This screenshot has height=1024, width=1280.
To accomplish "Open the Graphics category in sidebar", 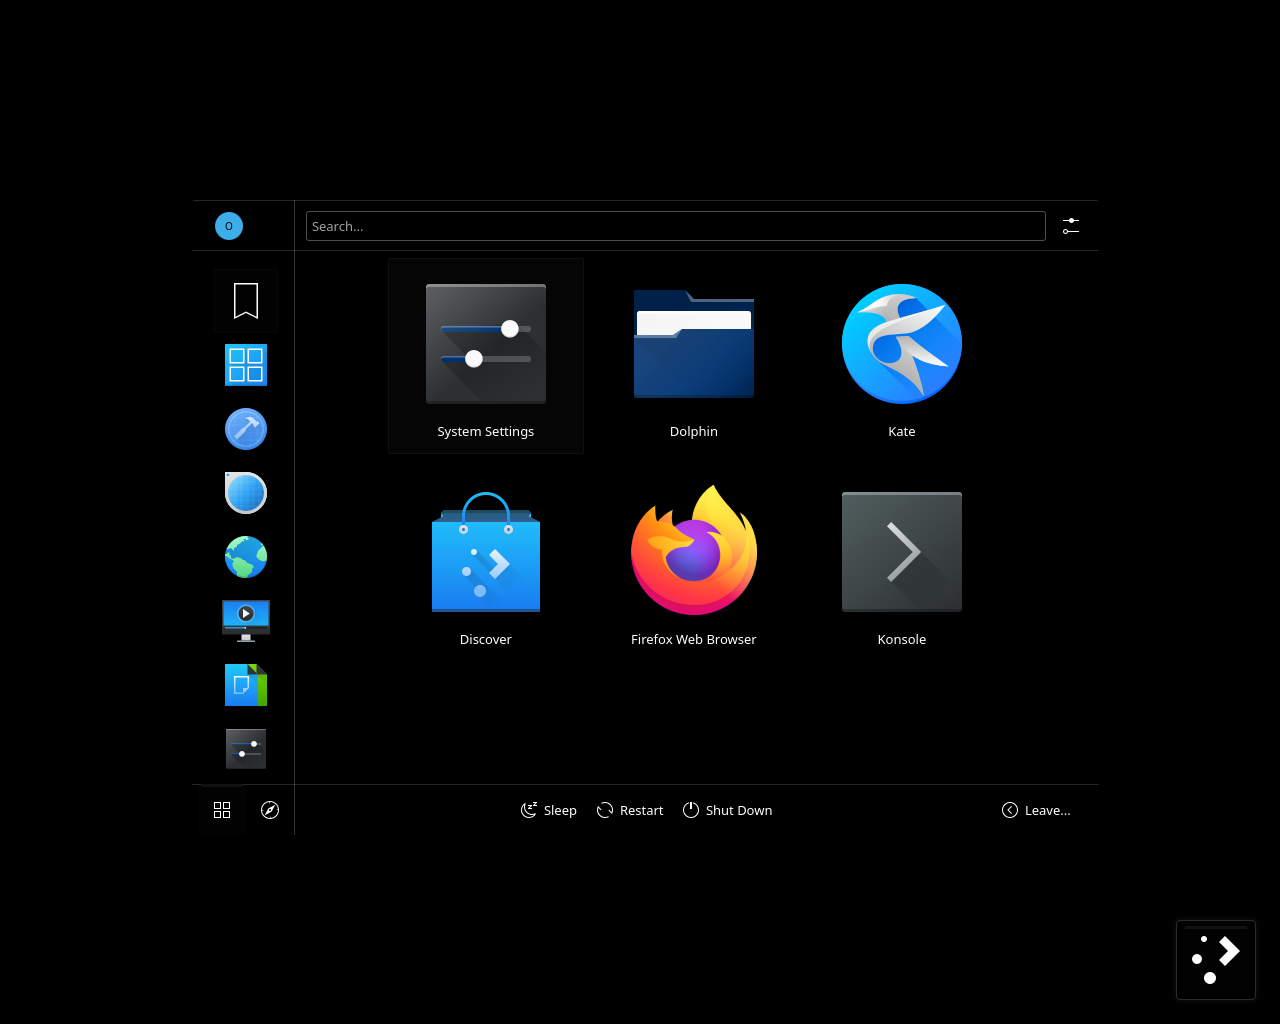I will (x=246, y=493).
